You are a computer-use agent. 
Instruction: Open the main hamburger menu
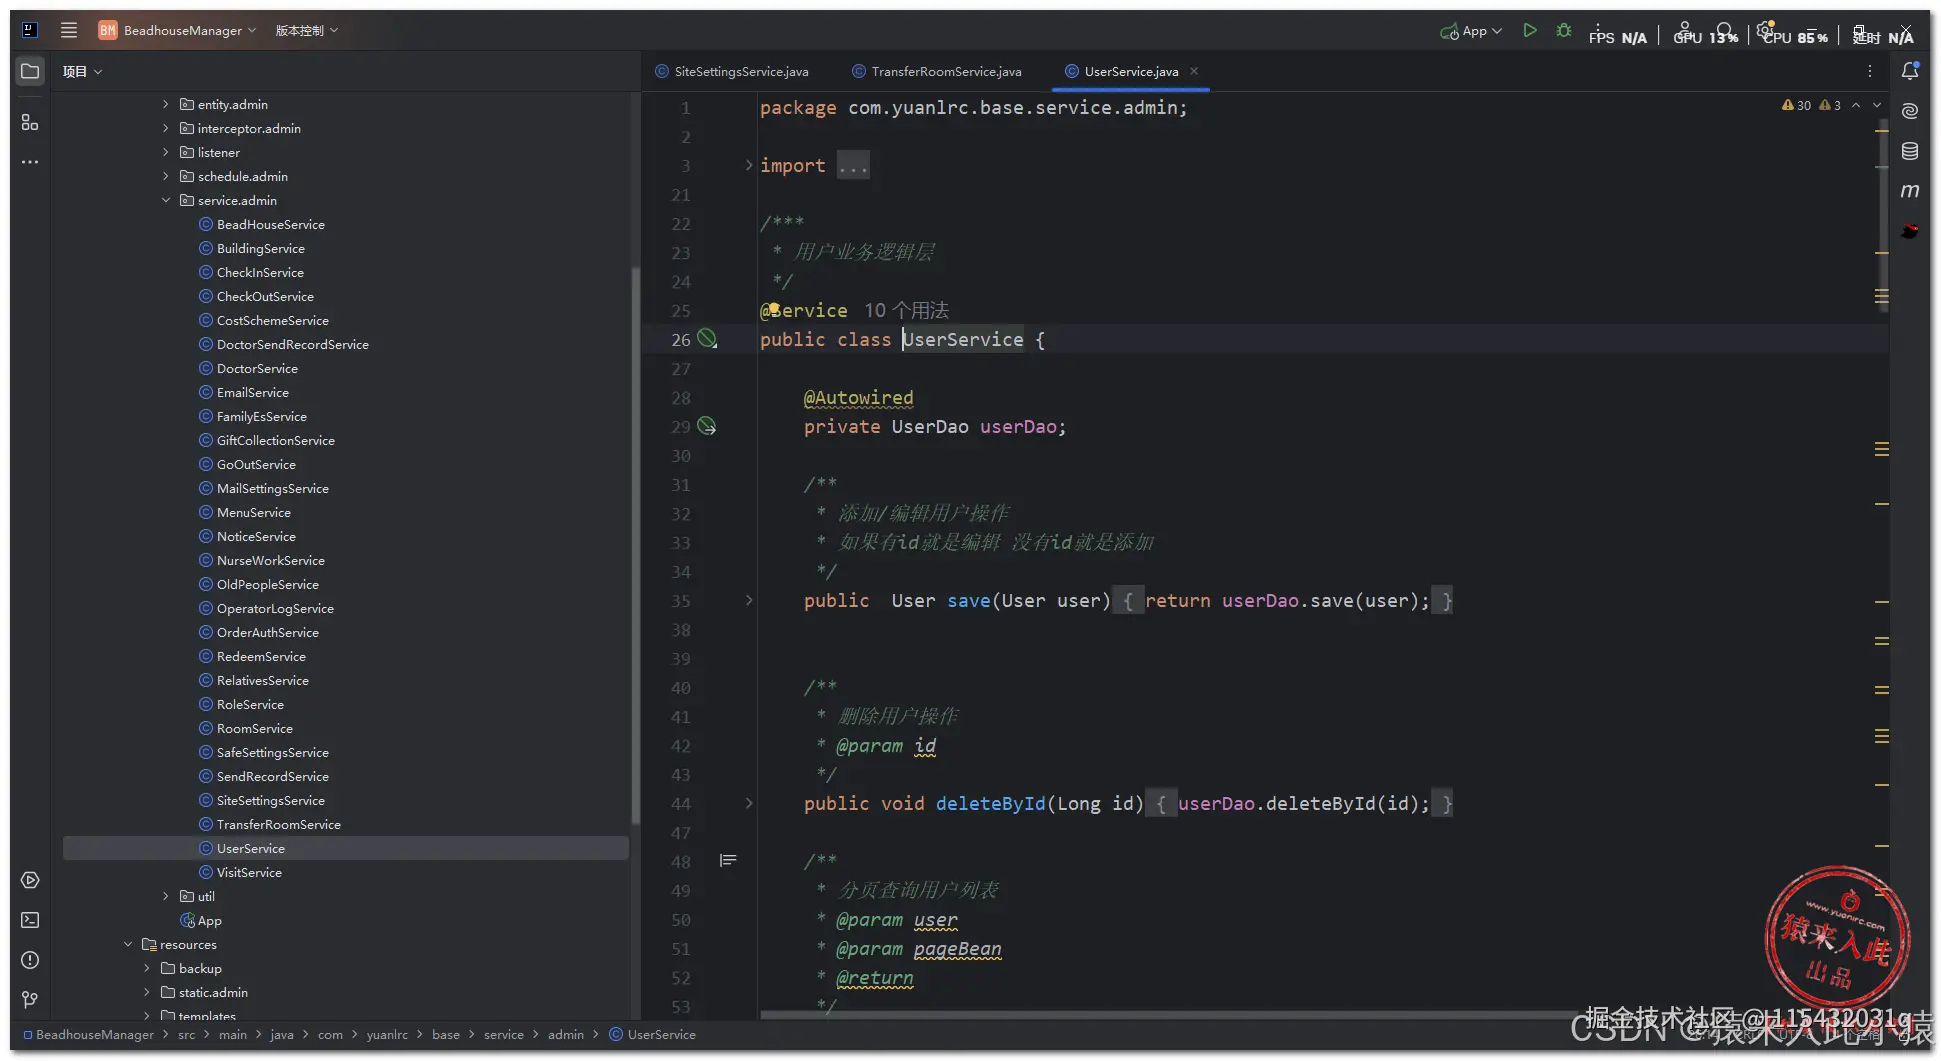coord(69,30)
